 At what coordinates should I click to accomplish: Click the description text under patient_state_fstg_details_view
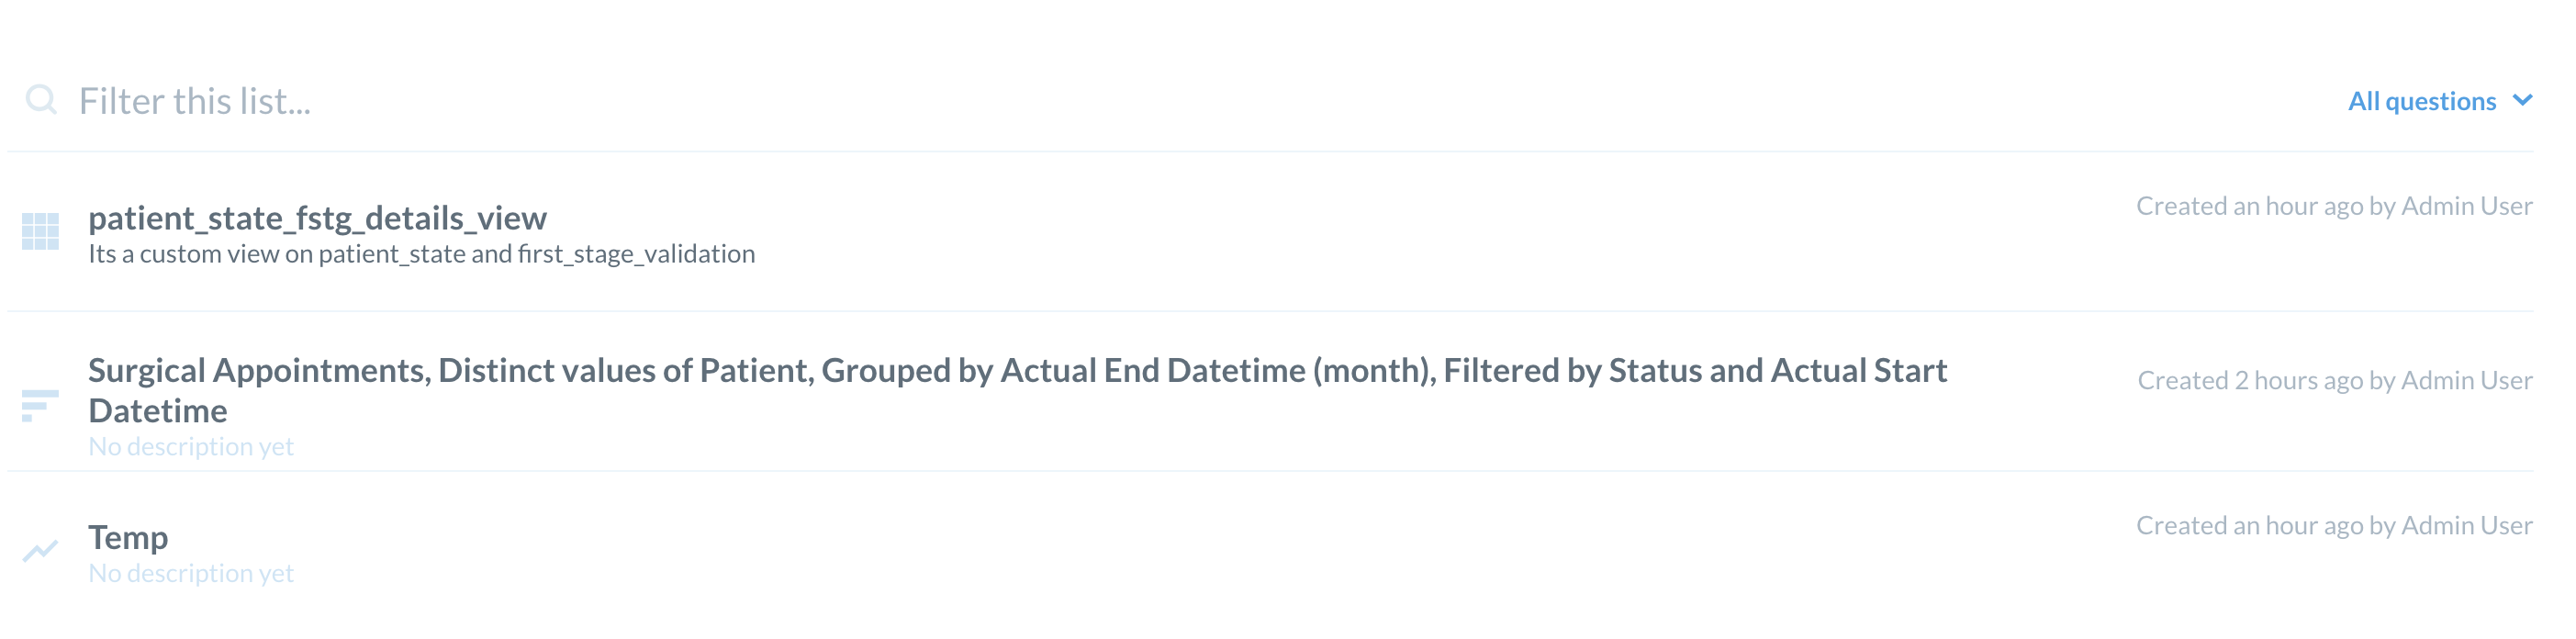(x=421, y=254)
